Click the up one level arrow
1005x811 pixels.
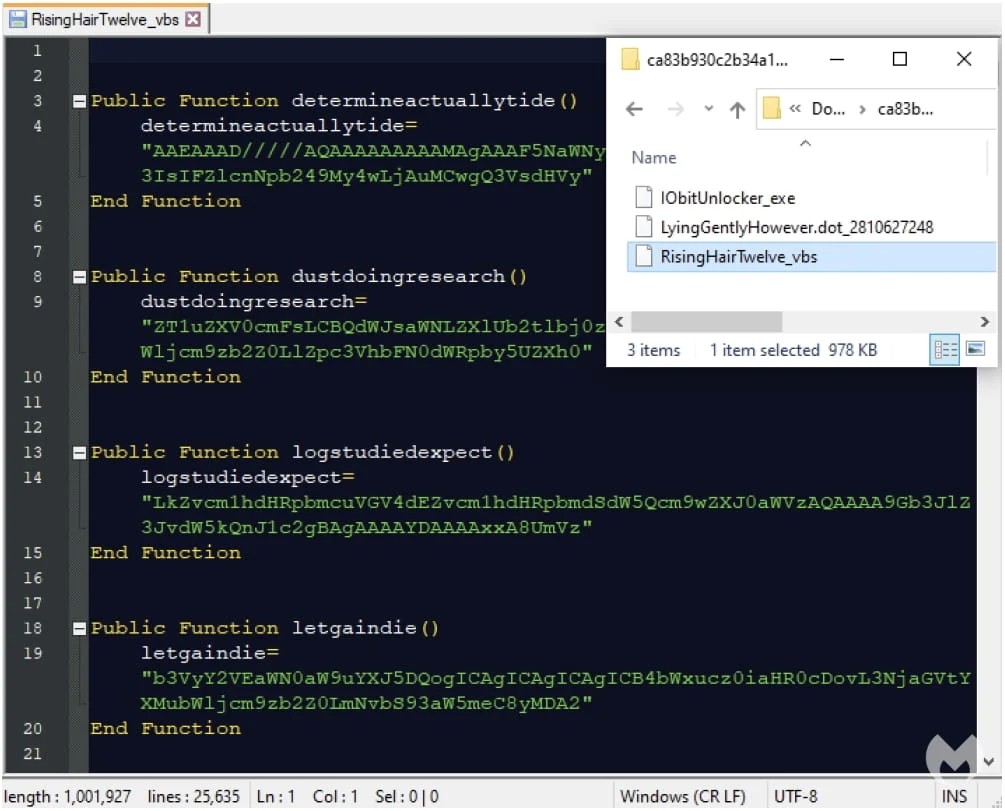(738, 110)
